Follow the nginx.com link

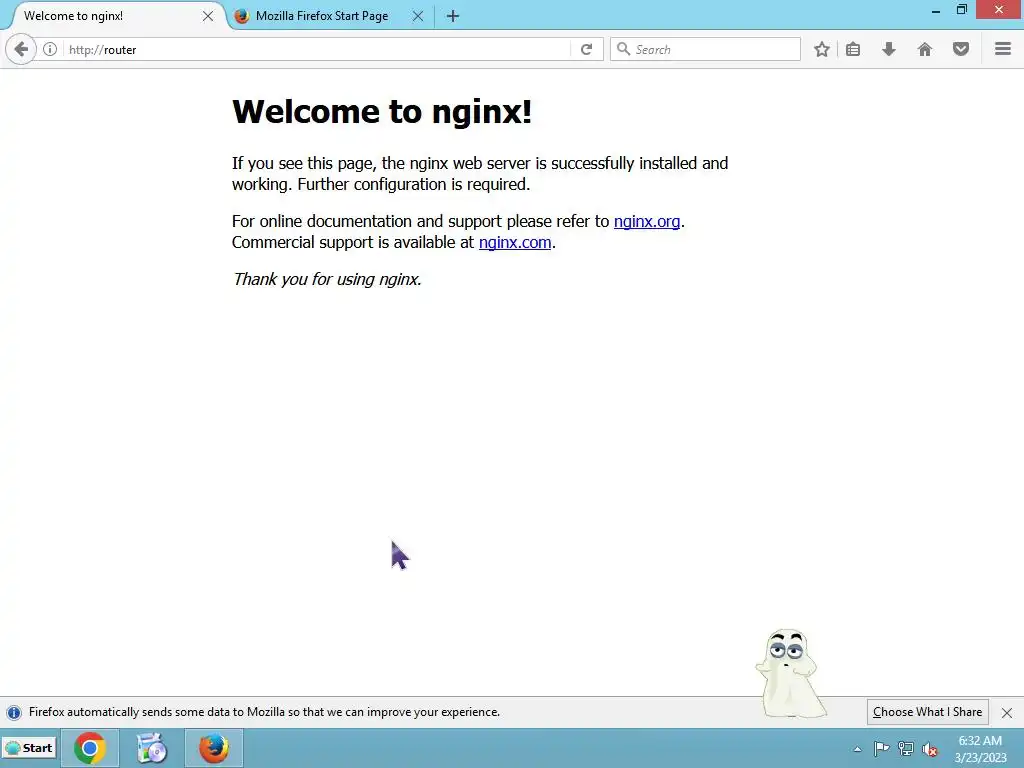[x=515, y=242]
